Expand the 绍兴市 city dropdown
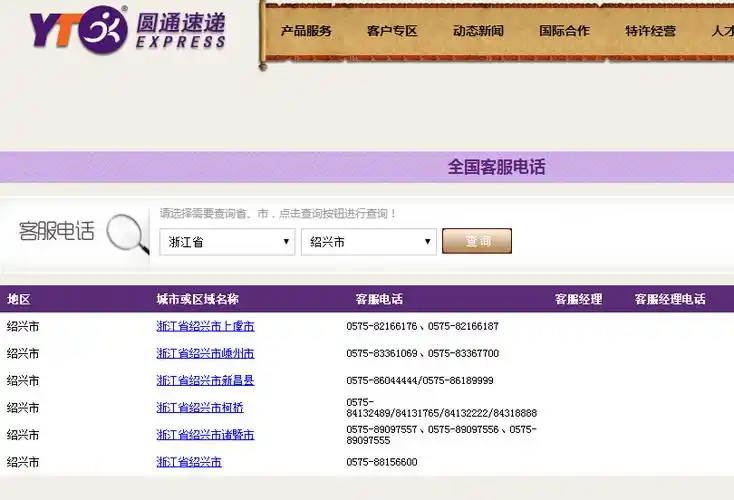 pyautogui.click(x=369, y=242)
